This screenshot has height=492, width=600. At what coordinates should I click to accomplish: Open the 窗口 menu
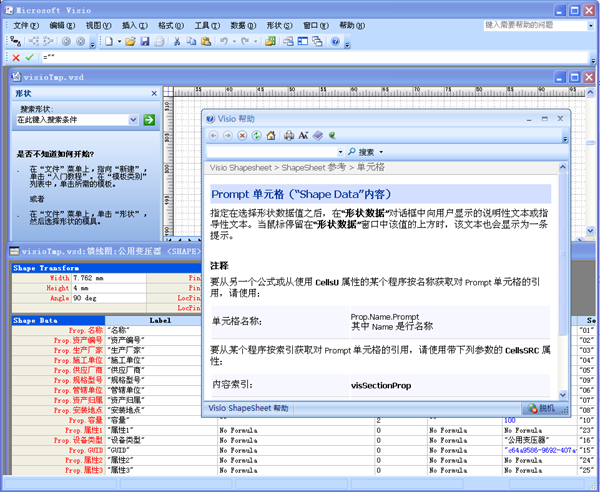pos(316,26)
